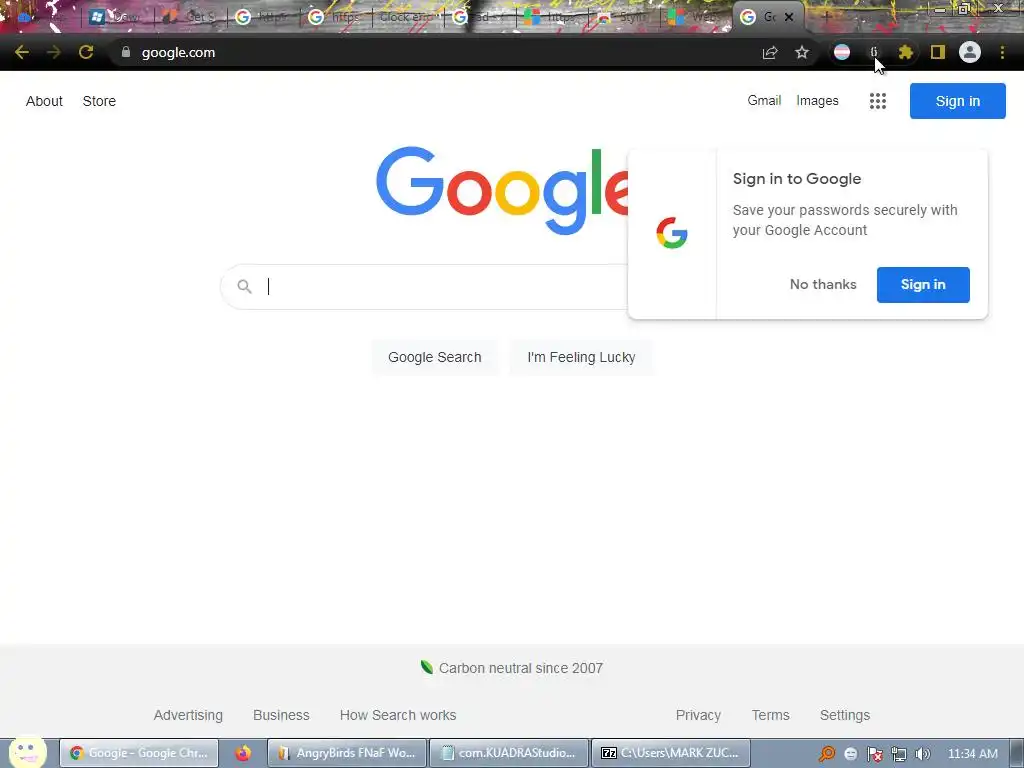
Task: Click the Google Search button
Action: 434,357
